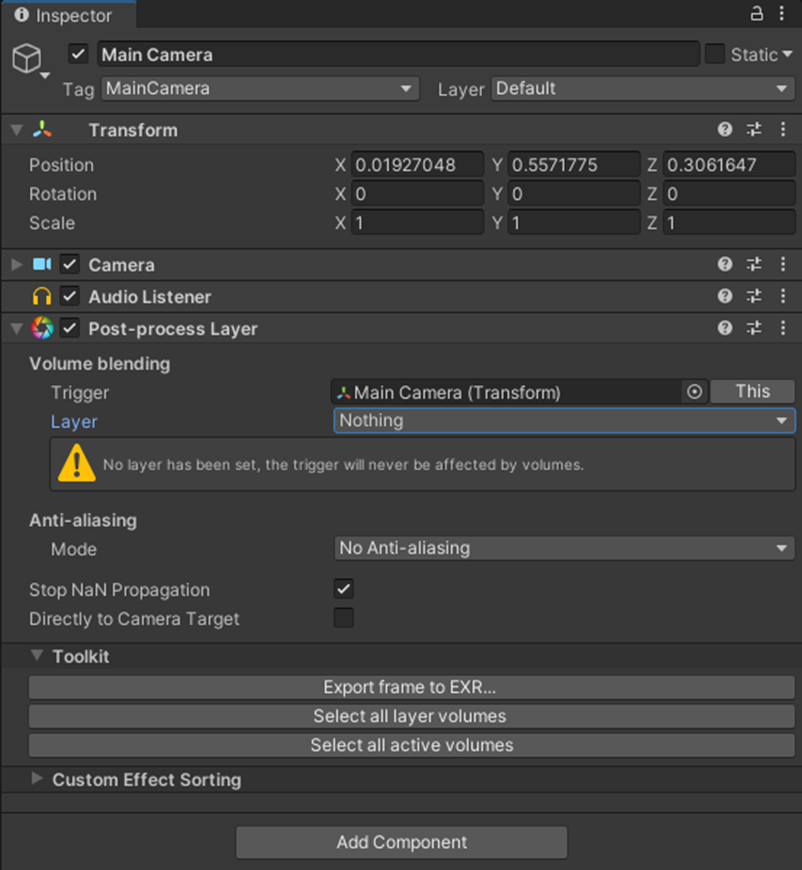Enable Directly to Camera Target
Image resolution: width=802 pixels, height=870 pixels.
click(x=344, y=618)
